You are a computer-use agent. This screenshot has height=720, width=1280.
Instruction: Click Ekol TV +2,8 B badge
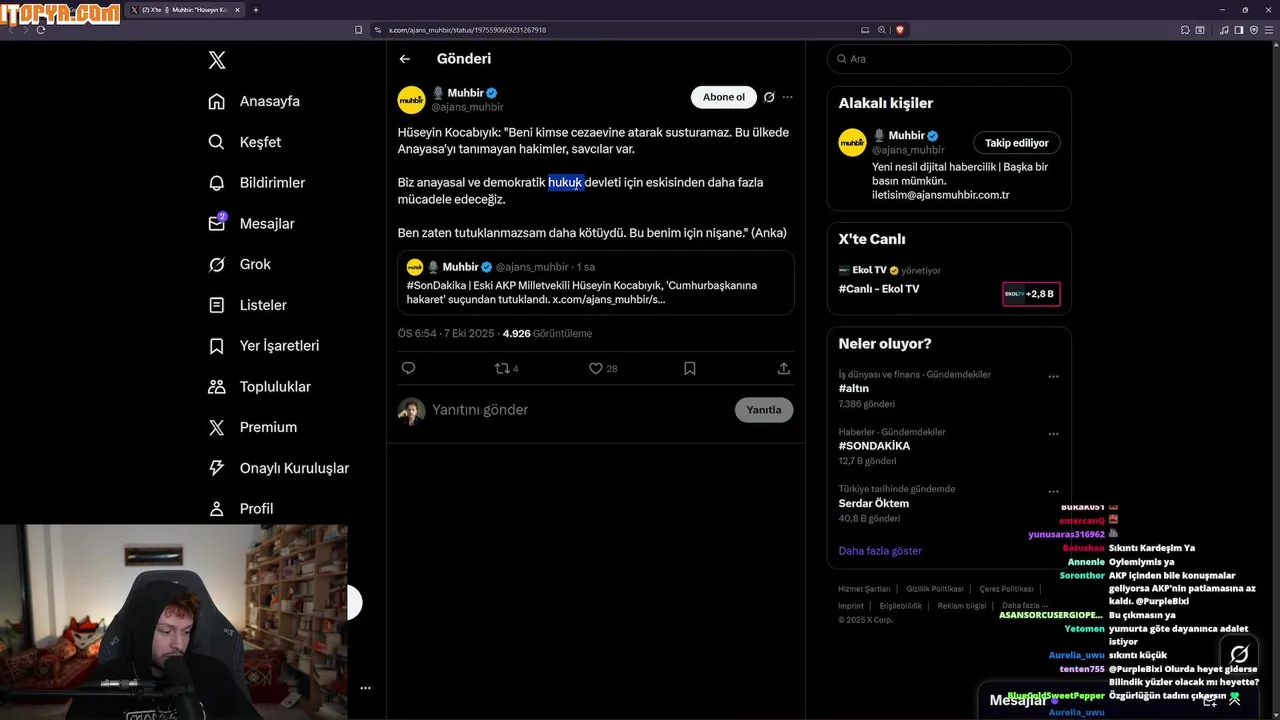point(1031,294)
